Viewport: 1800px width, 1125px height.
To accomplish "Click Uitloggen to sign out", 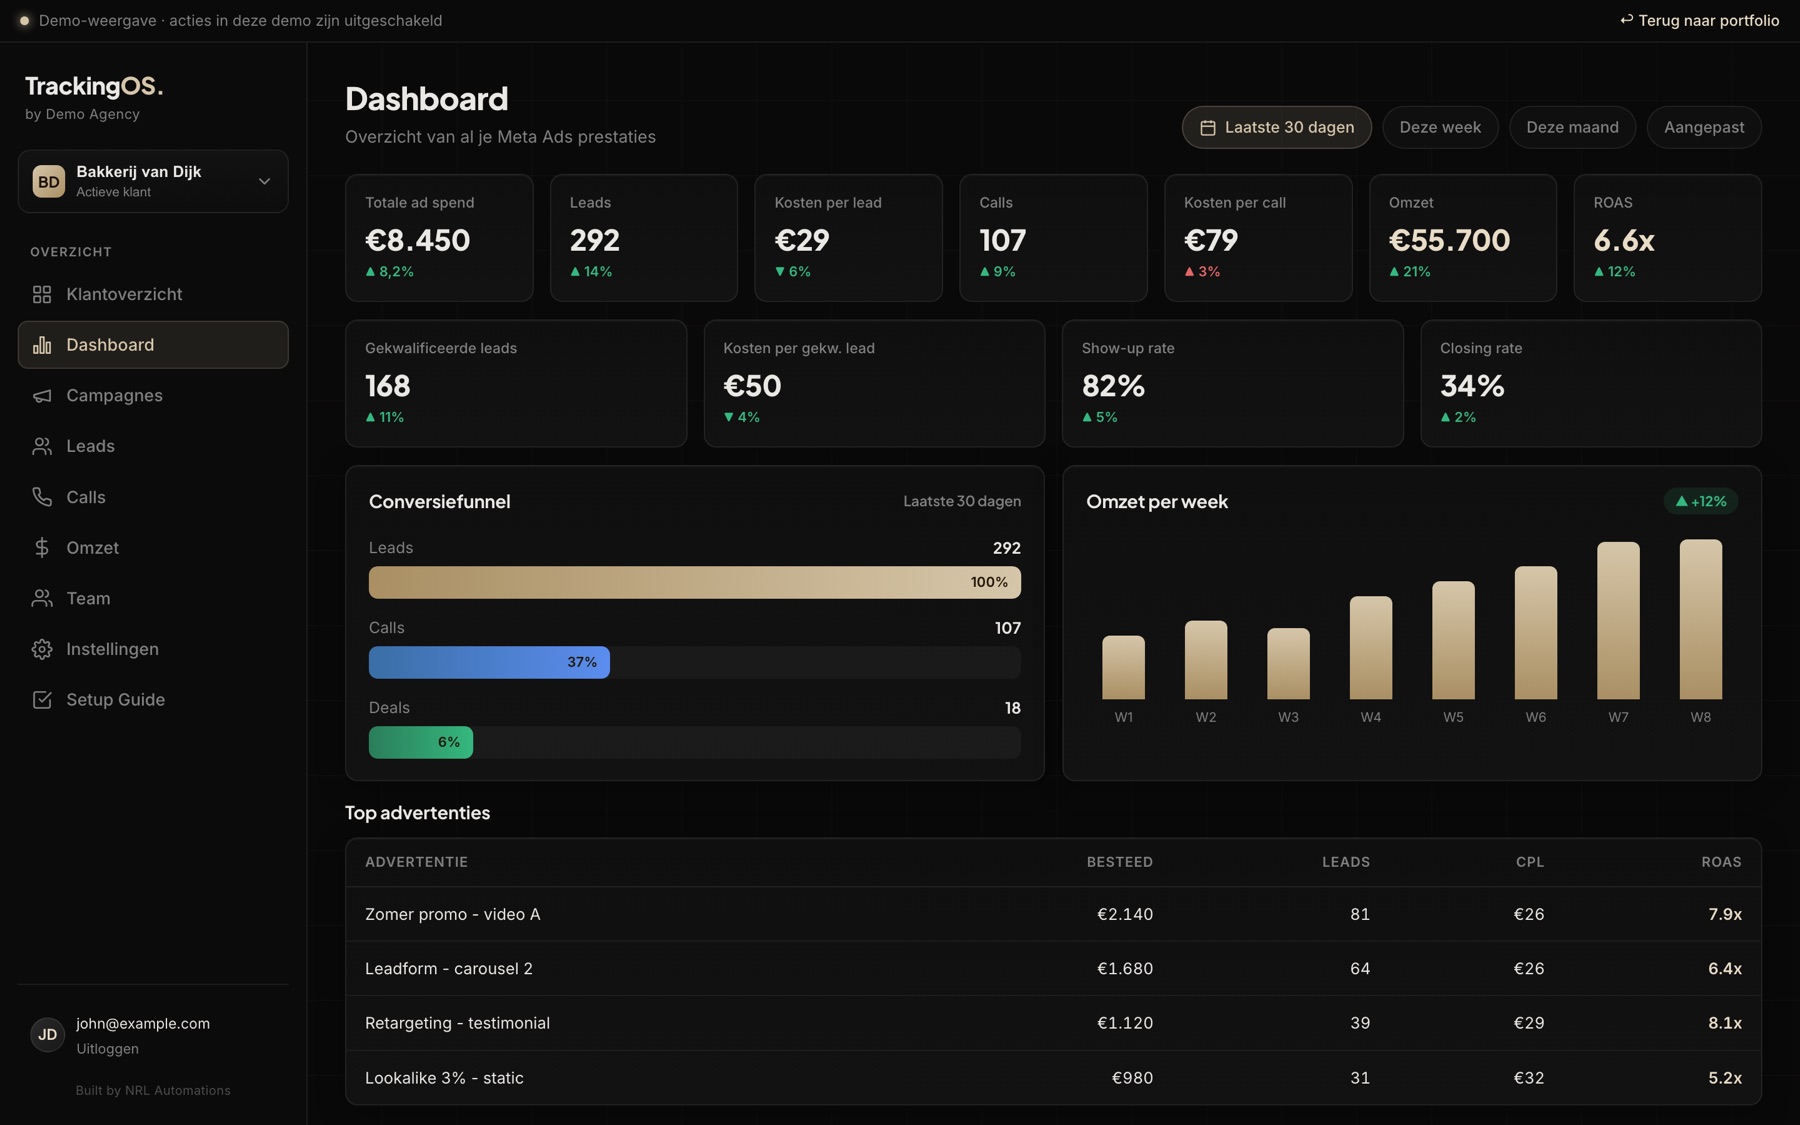I will click(x=107, y=1049).
